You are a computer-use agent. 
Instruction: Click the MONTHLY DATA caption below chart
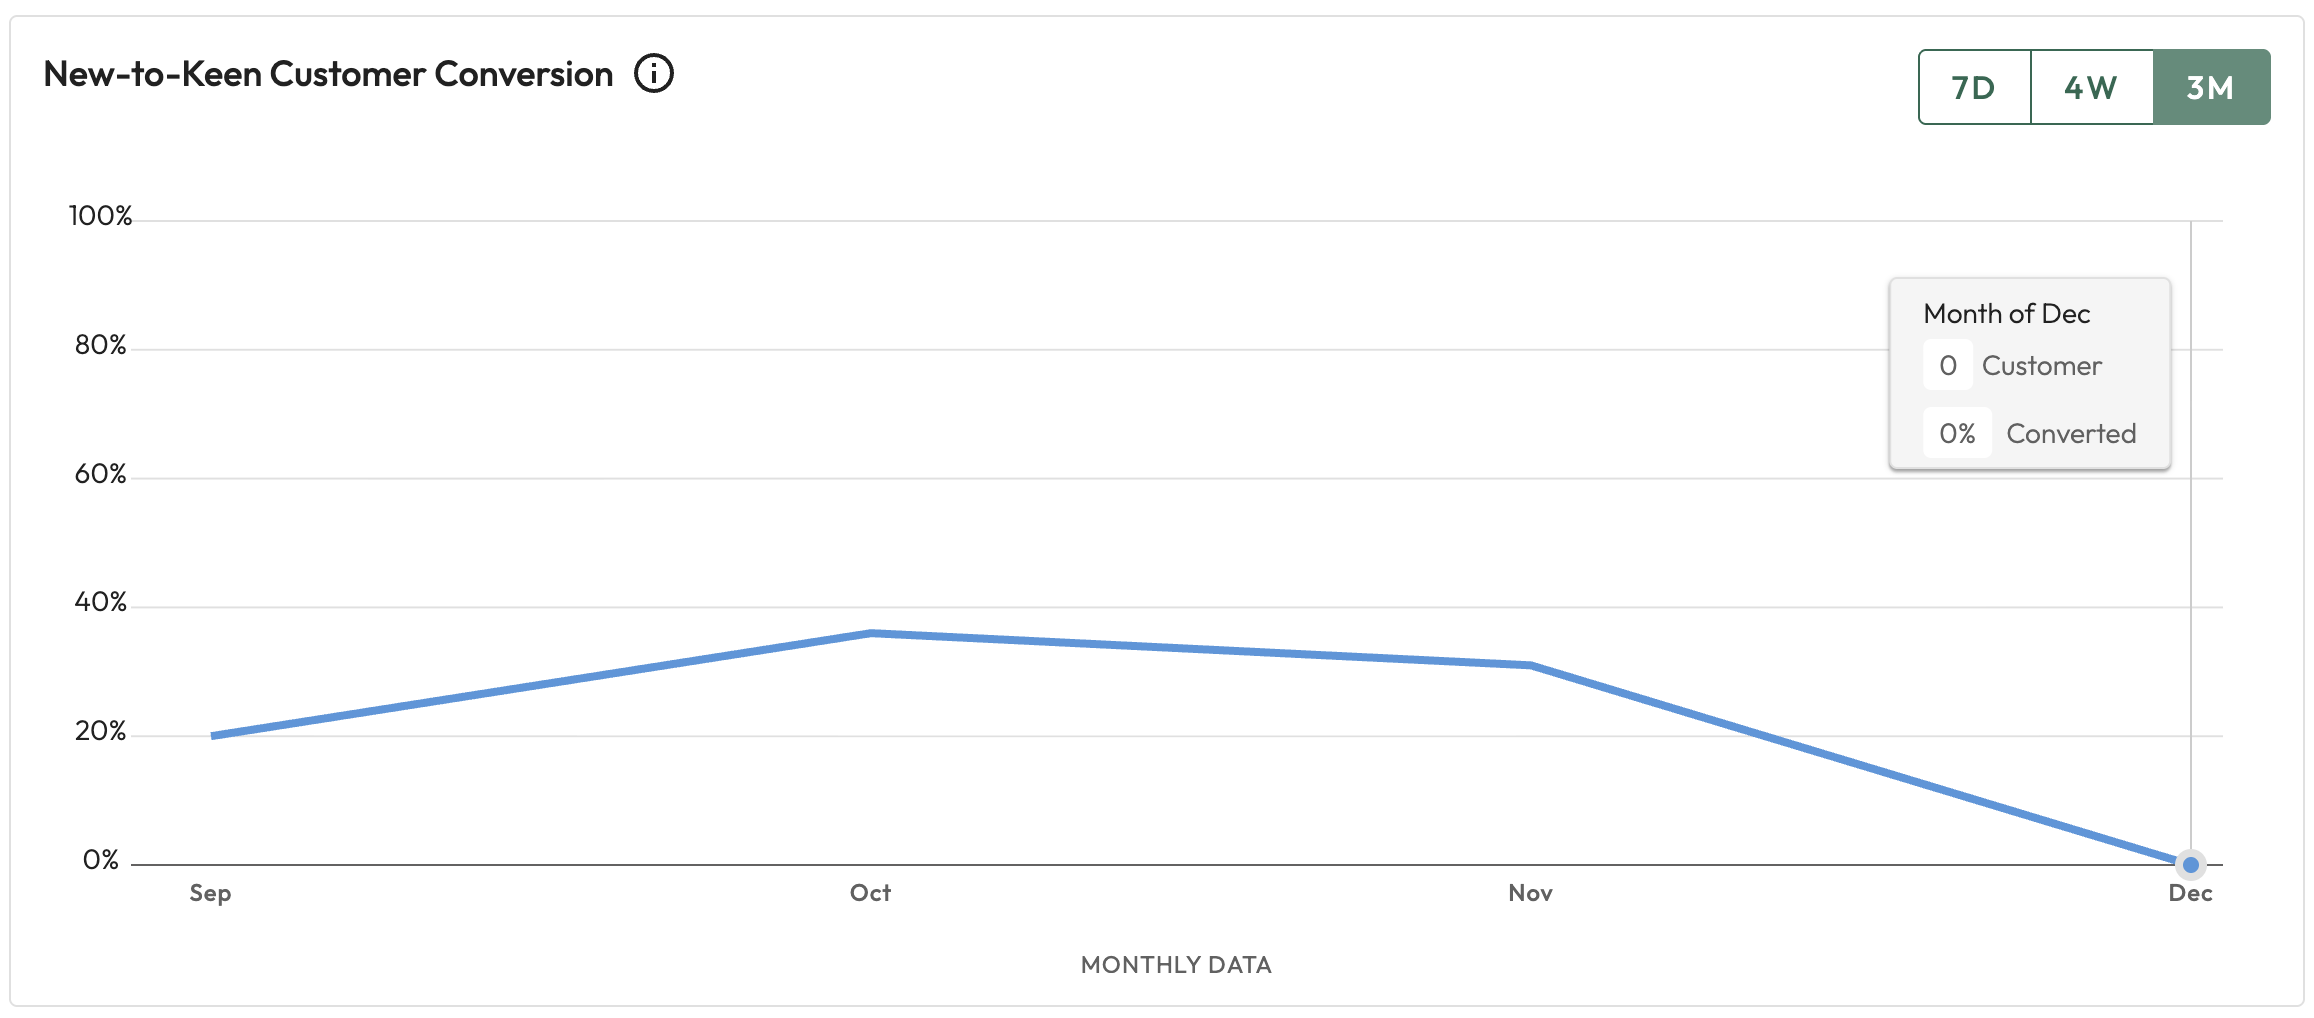1176,965
